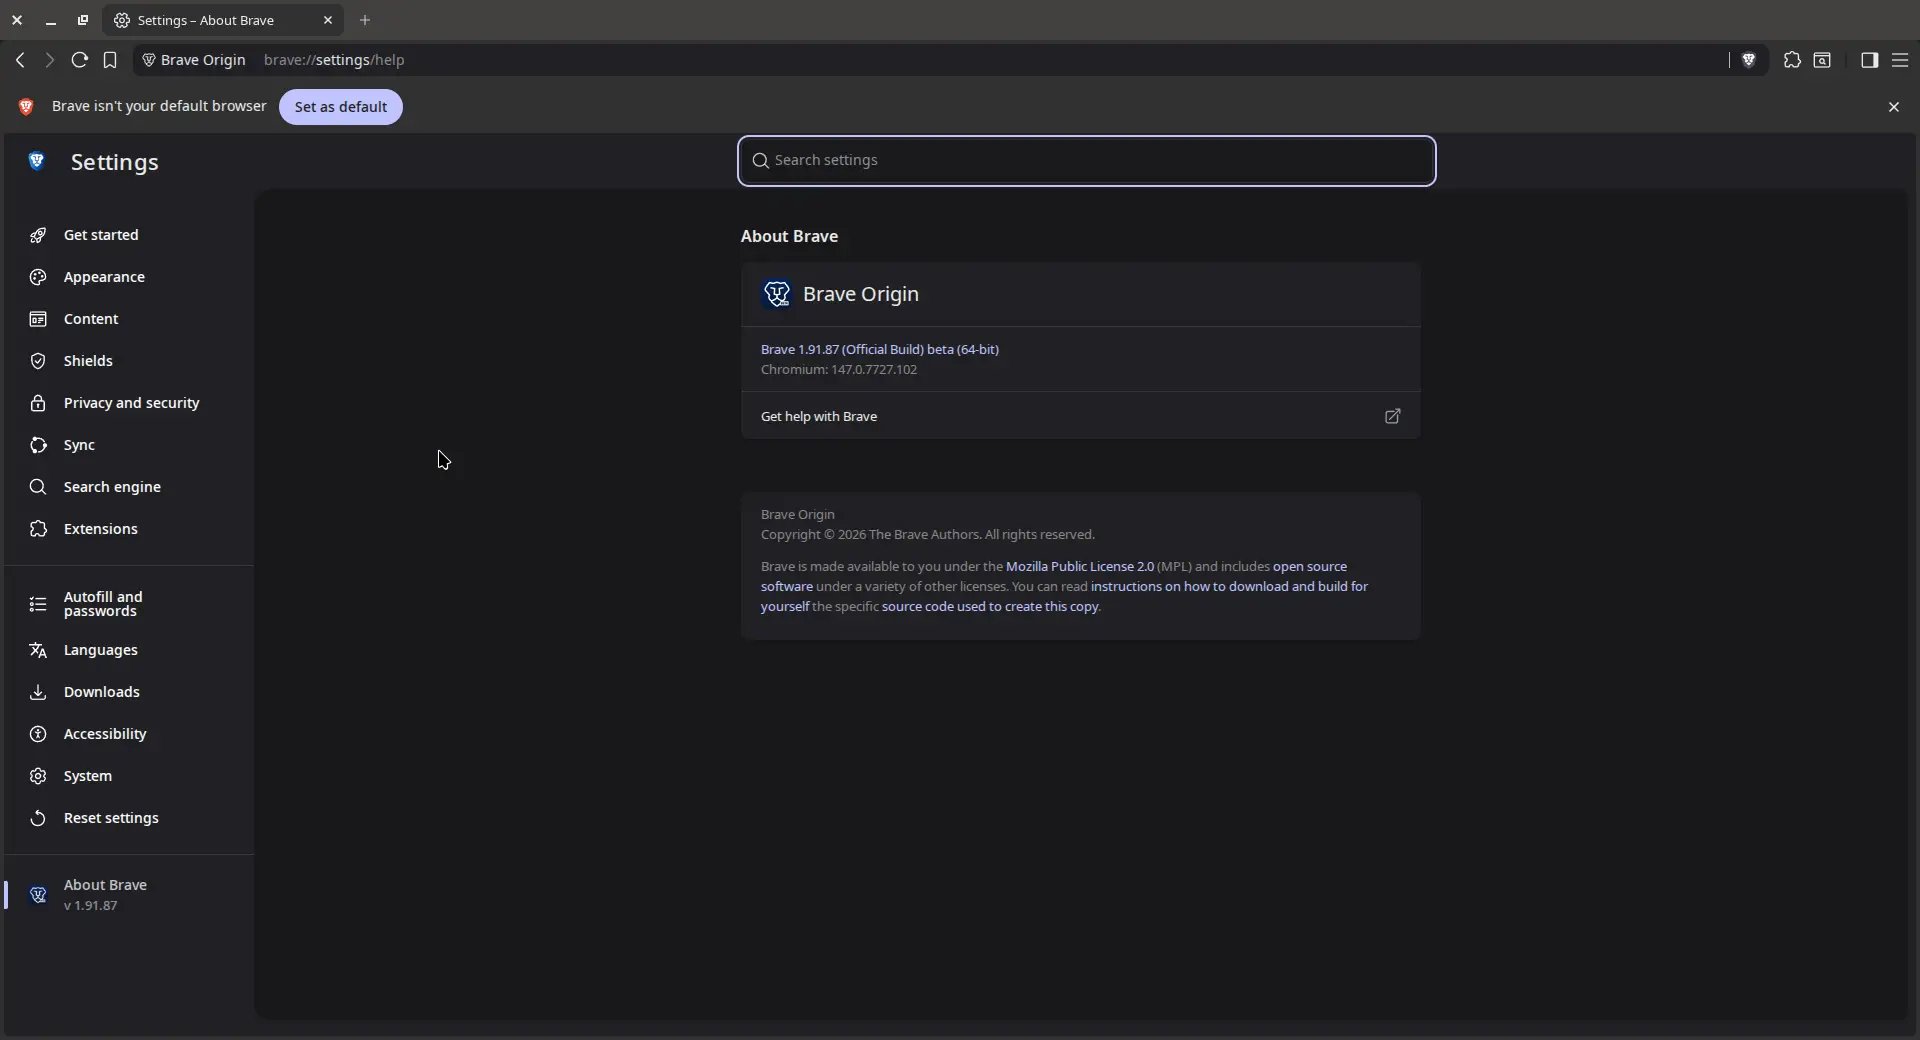
Task: Open the Mozilla Public License 2.0 link
Action: (1079, 566)
